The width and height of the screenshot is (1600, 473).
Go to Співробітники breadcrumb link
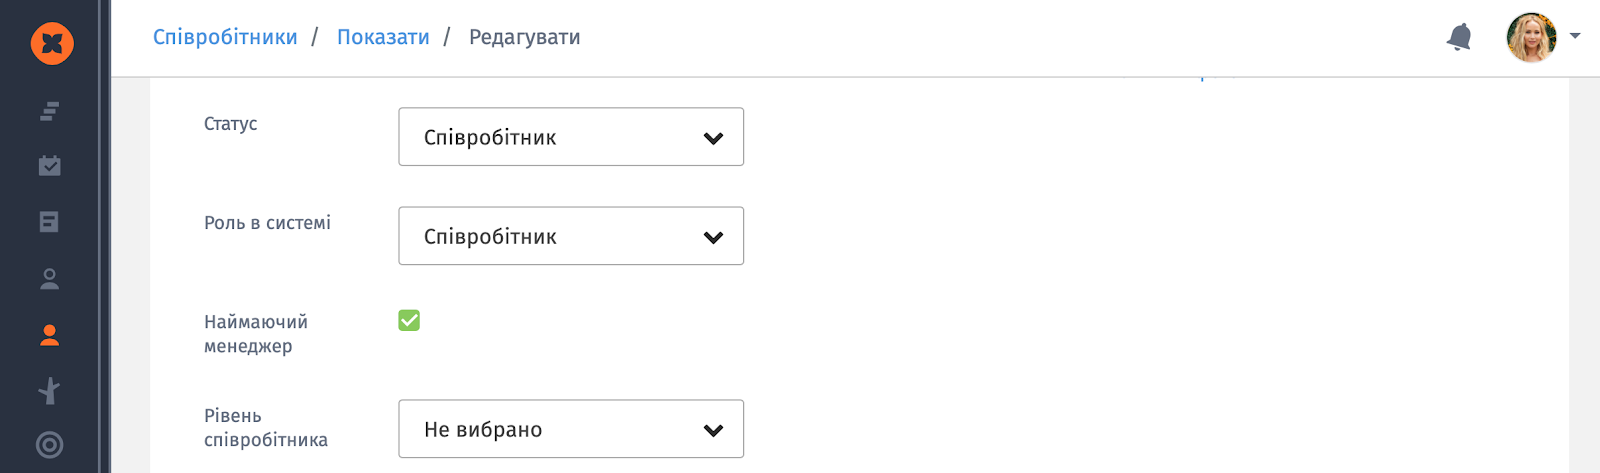click(225, 37)
